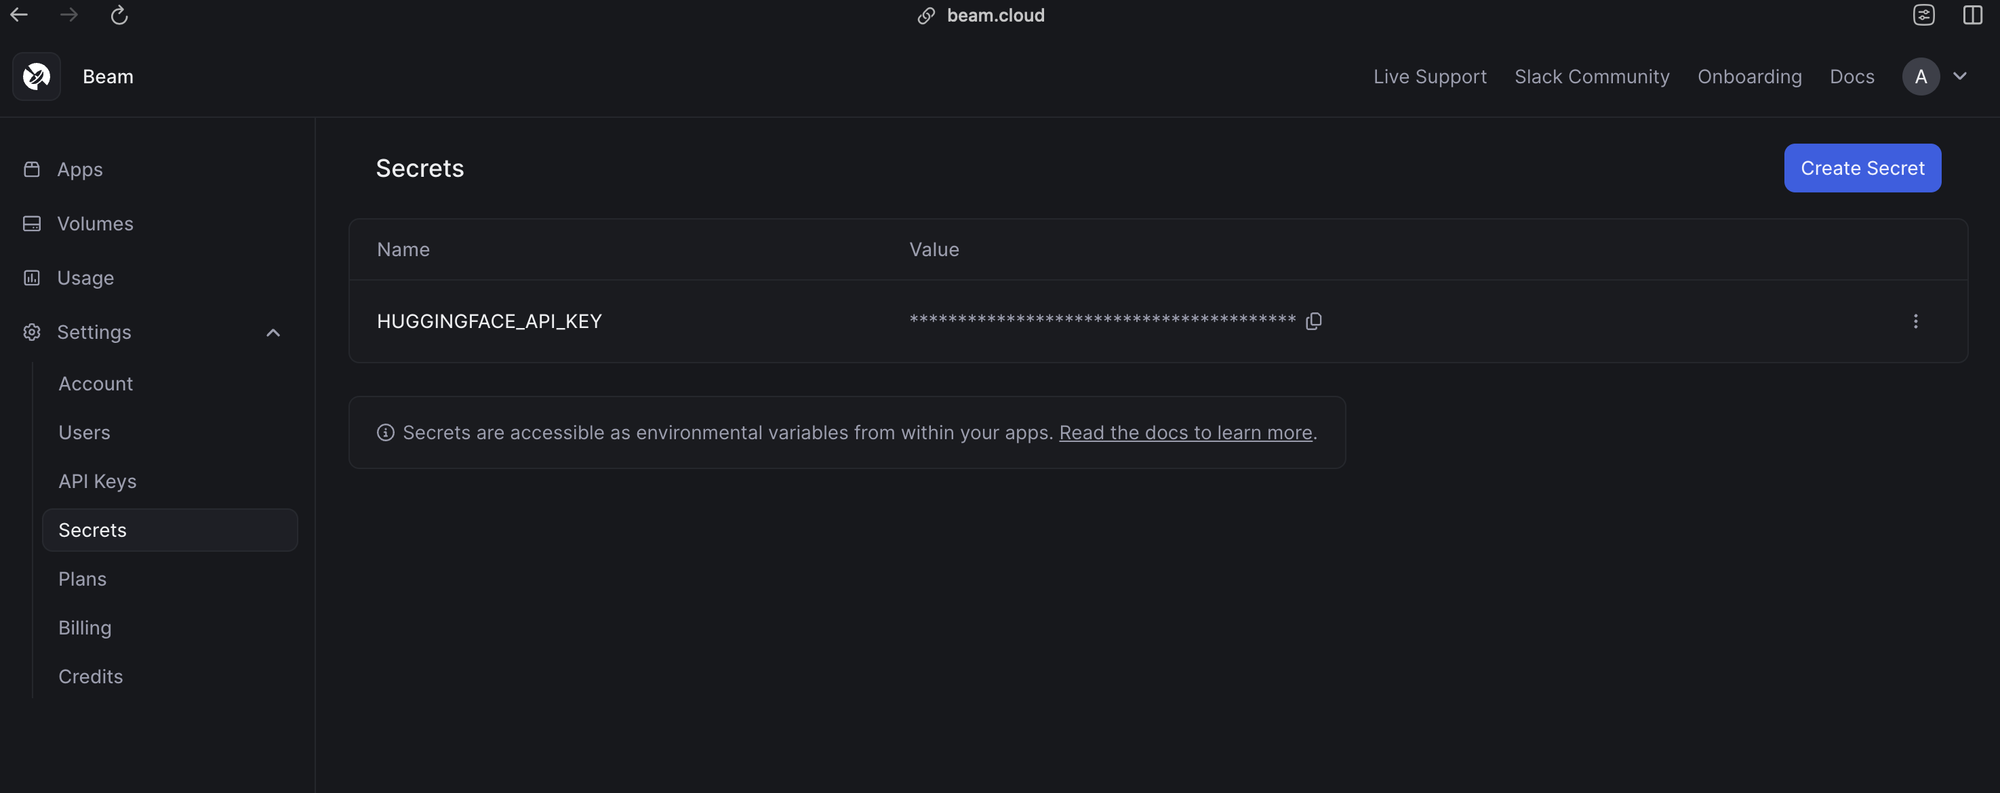2000x793 pixels.
Task: Open Usage from the sidebar
Action: (x=85, y=278)
